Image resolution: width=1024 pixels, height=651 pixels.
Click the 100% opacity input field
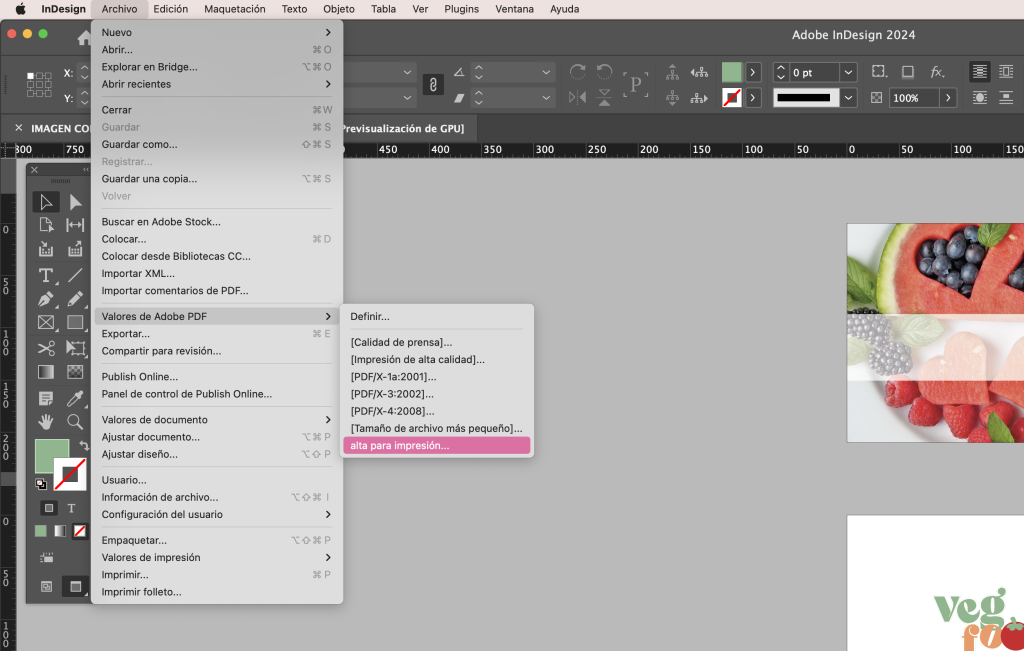click(x=912, y=98)
